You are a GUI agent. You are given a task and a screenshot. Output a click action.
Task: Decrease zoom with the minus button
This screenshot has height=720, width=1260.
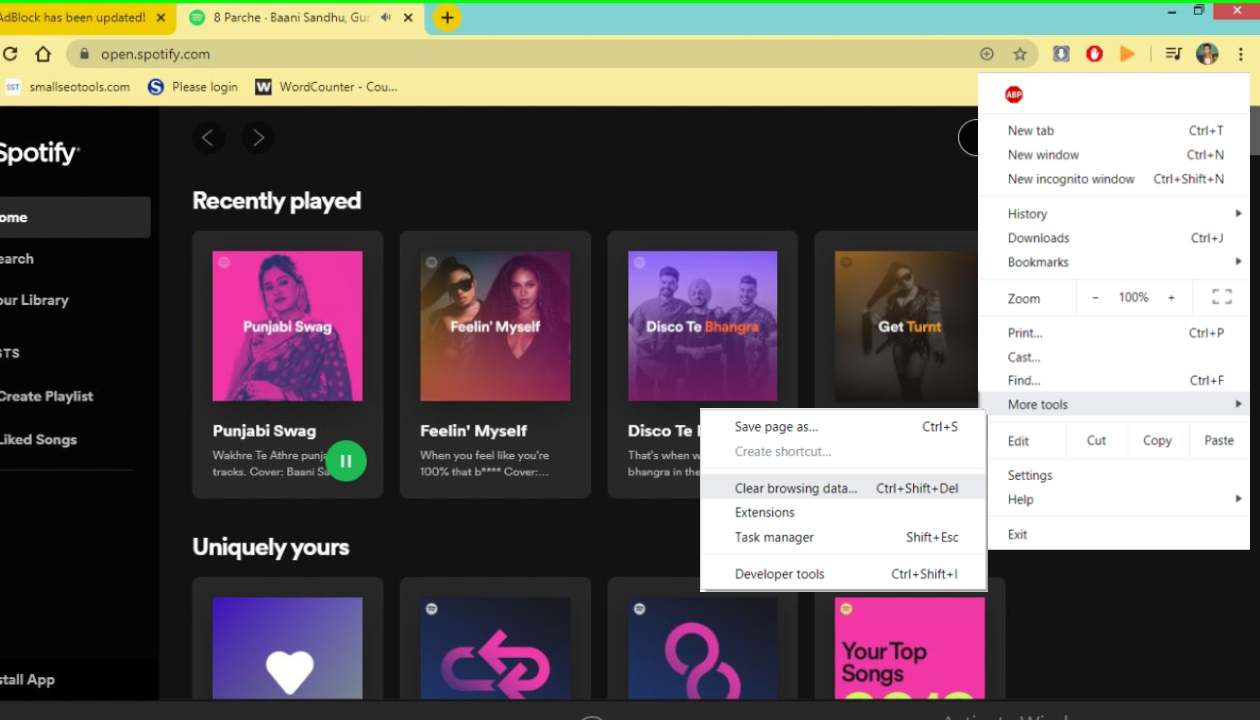(1095, 297)
